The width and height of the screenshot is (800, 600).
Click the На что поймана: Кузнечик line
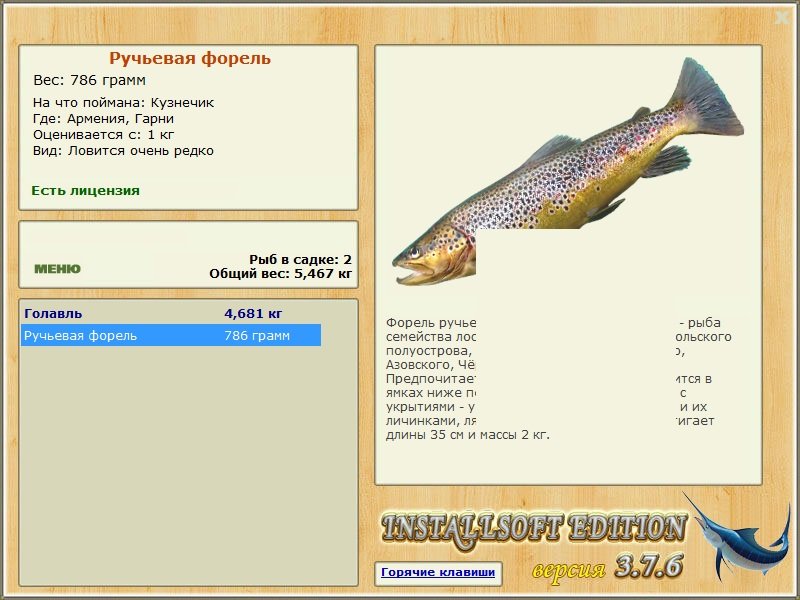[x=123, y=103]
